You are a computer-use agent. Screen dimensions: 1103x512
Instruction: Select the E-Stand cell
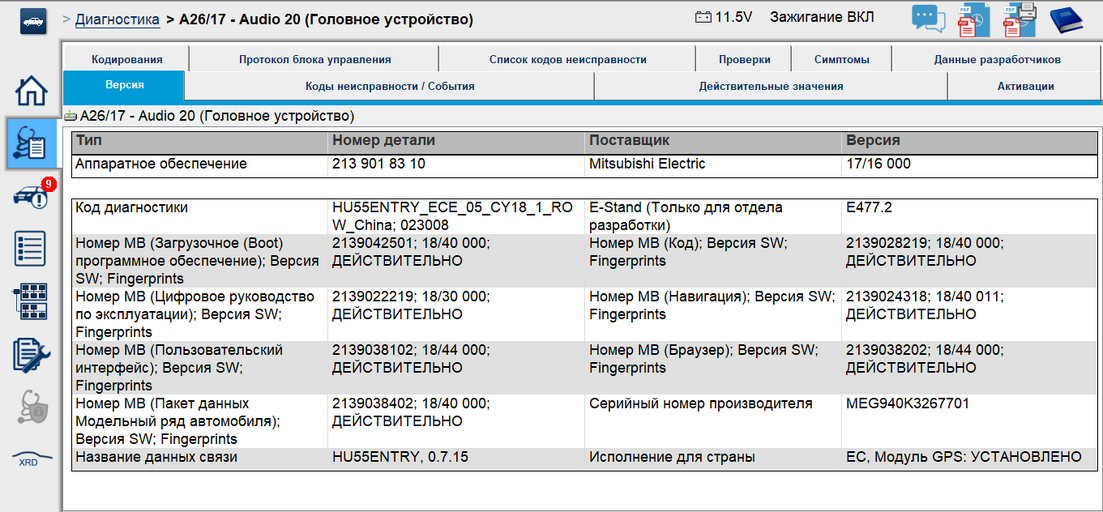(713, 217)
